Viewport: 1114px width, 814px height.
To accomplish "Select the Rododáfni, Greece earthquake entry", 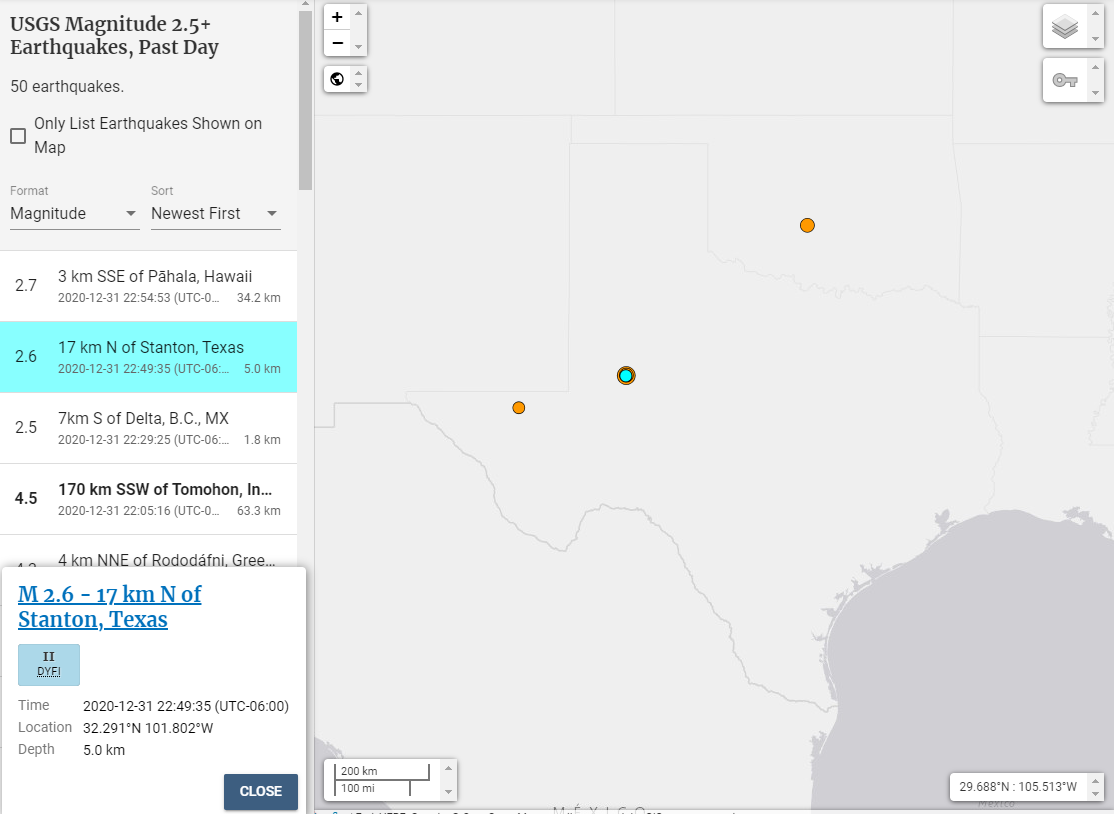I will coord(148,551).
